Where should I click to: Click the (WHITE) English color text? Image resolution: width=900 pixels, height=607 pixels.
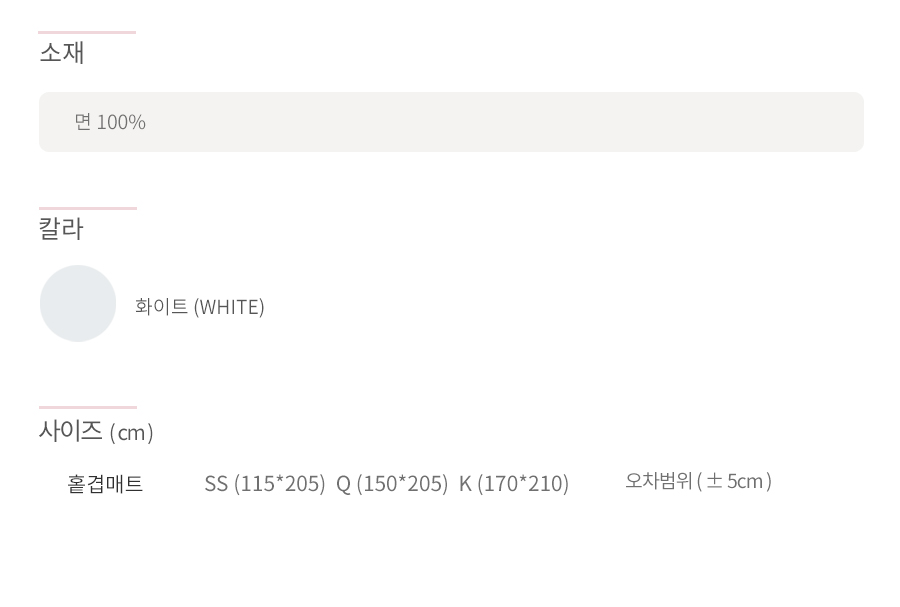pos(229,307)
